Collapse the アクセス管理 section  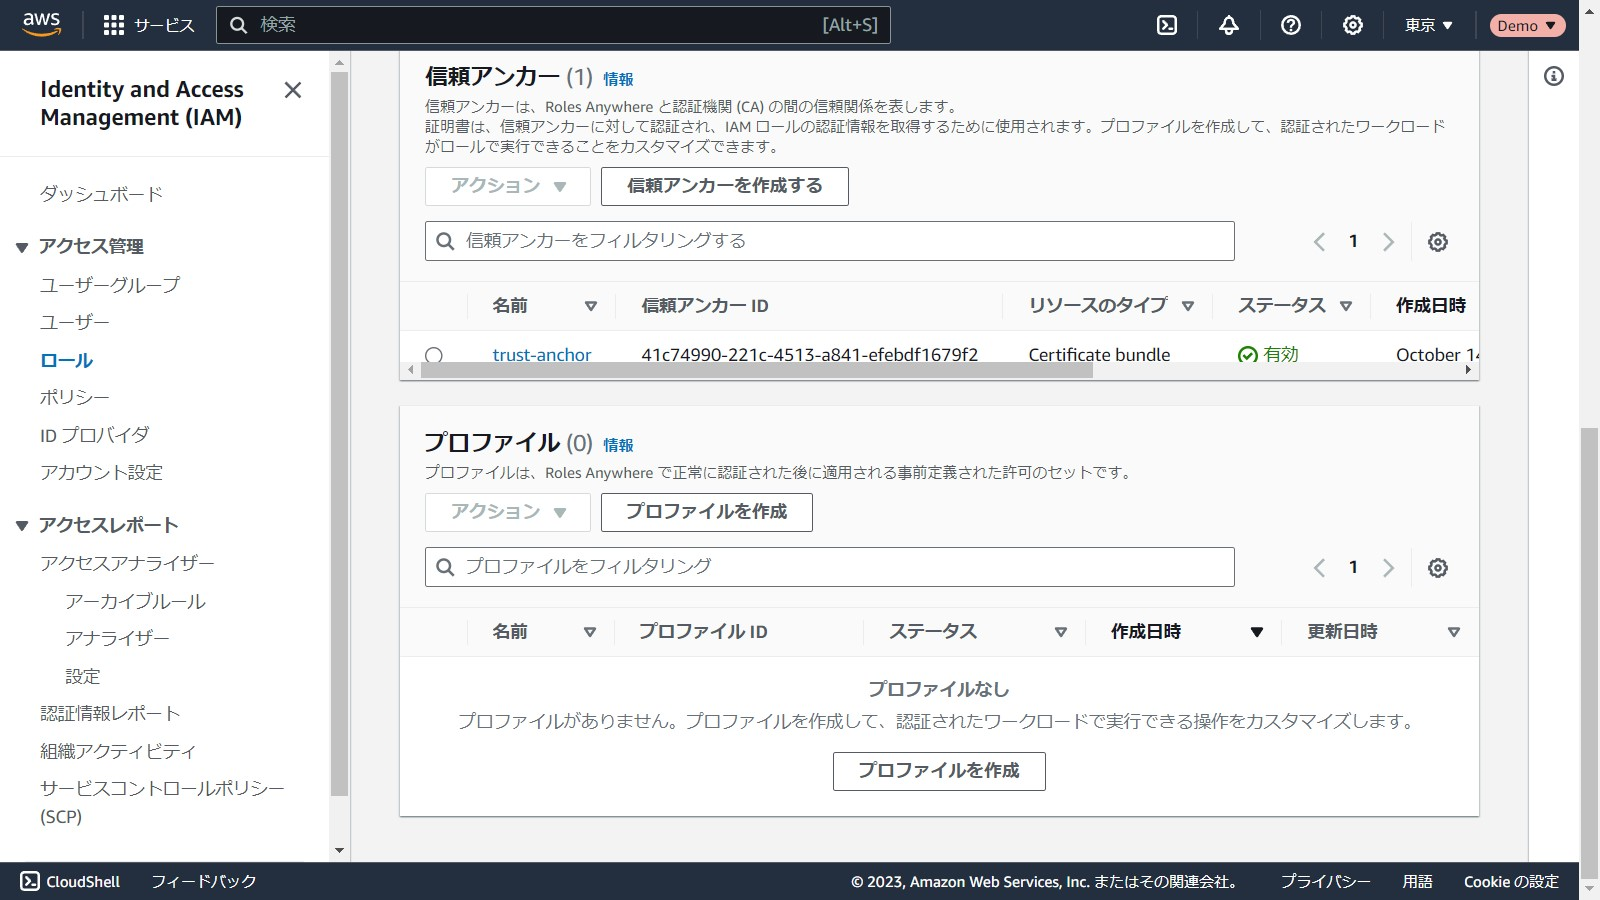[22, 247]
